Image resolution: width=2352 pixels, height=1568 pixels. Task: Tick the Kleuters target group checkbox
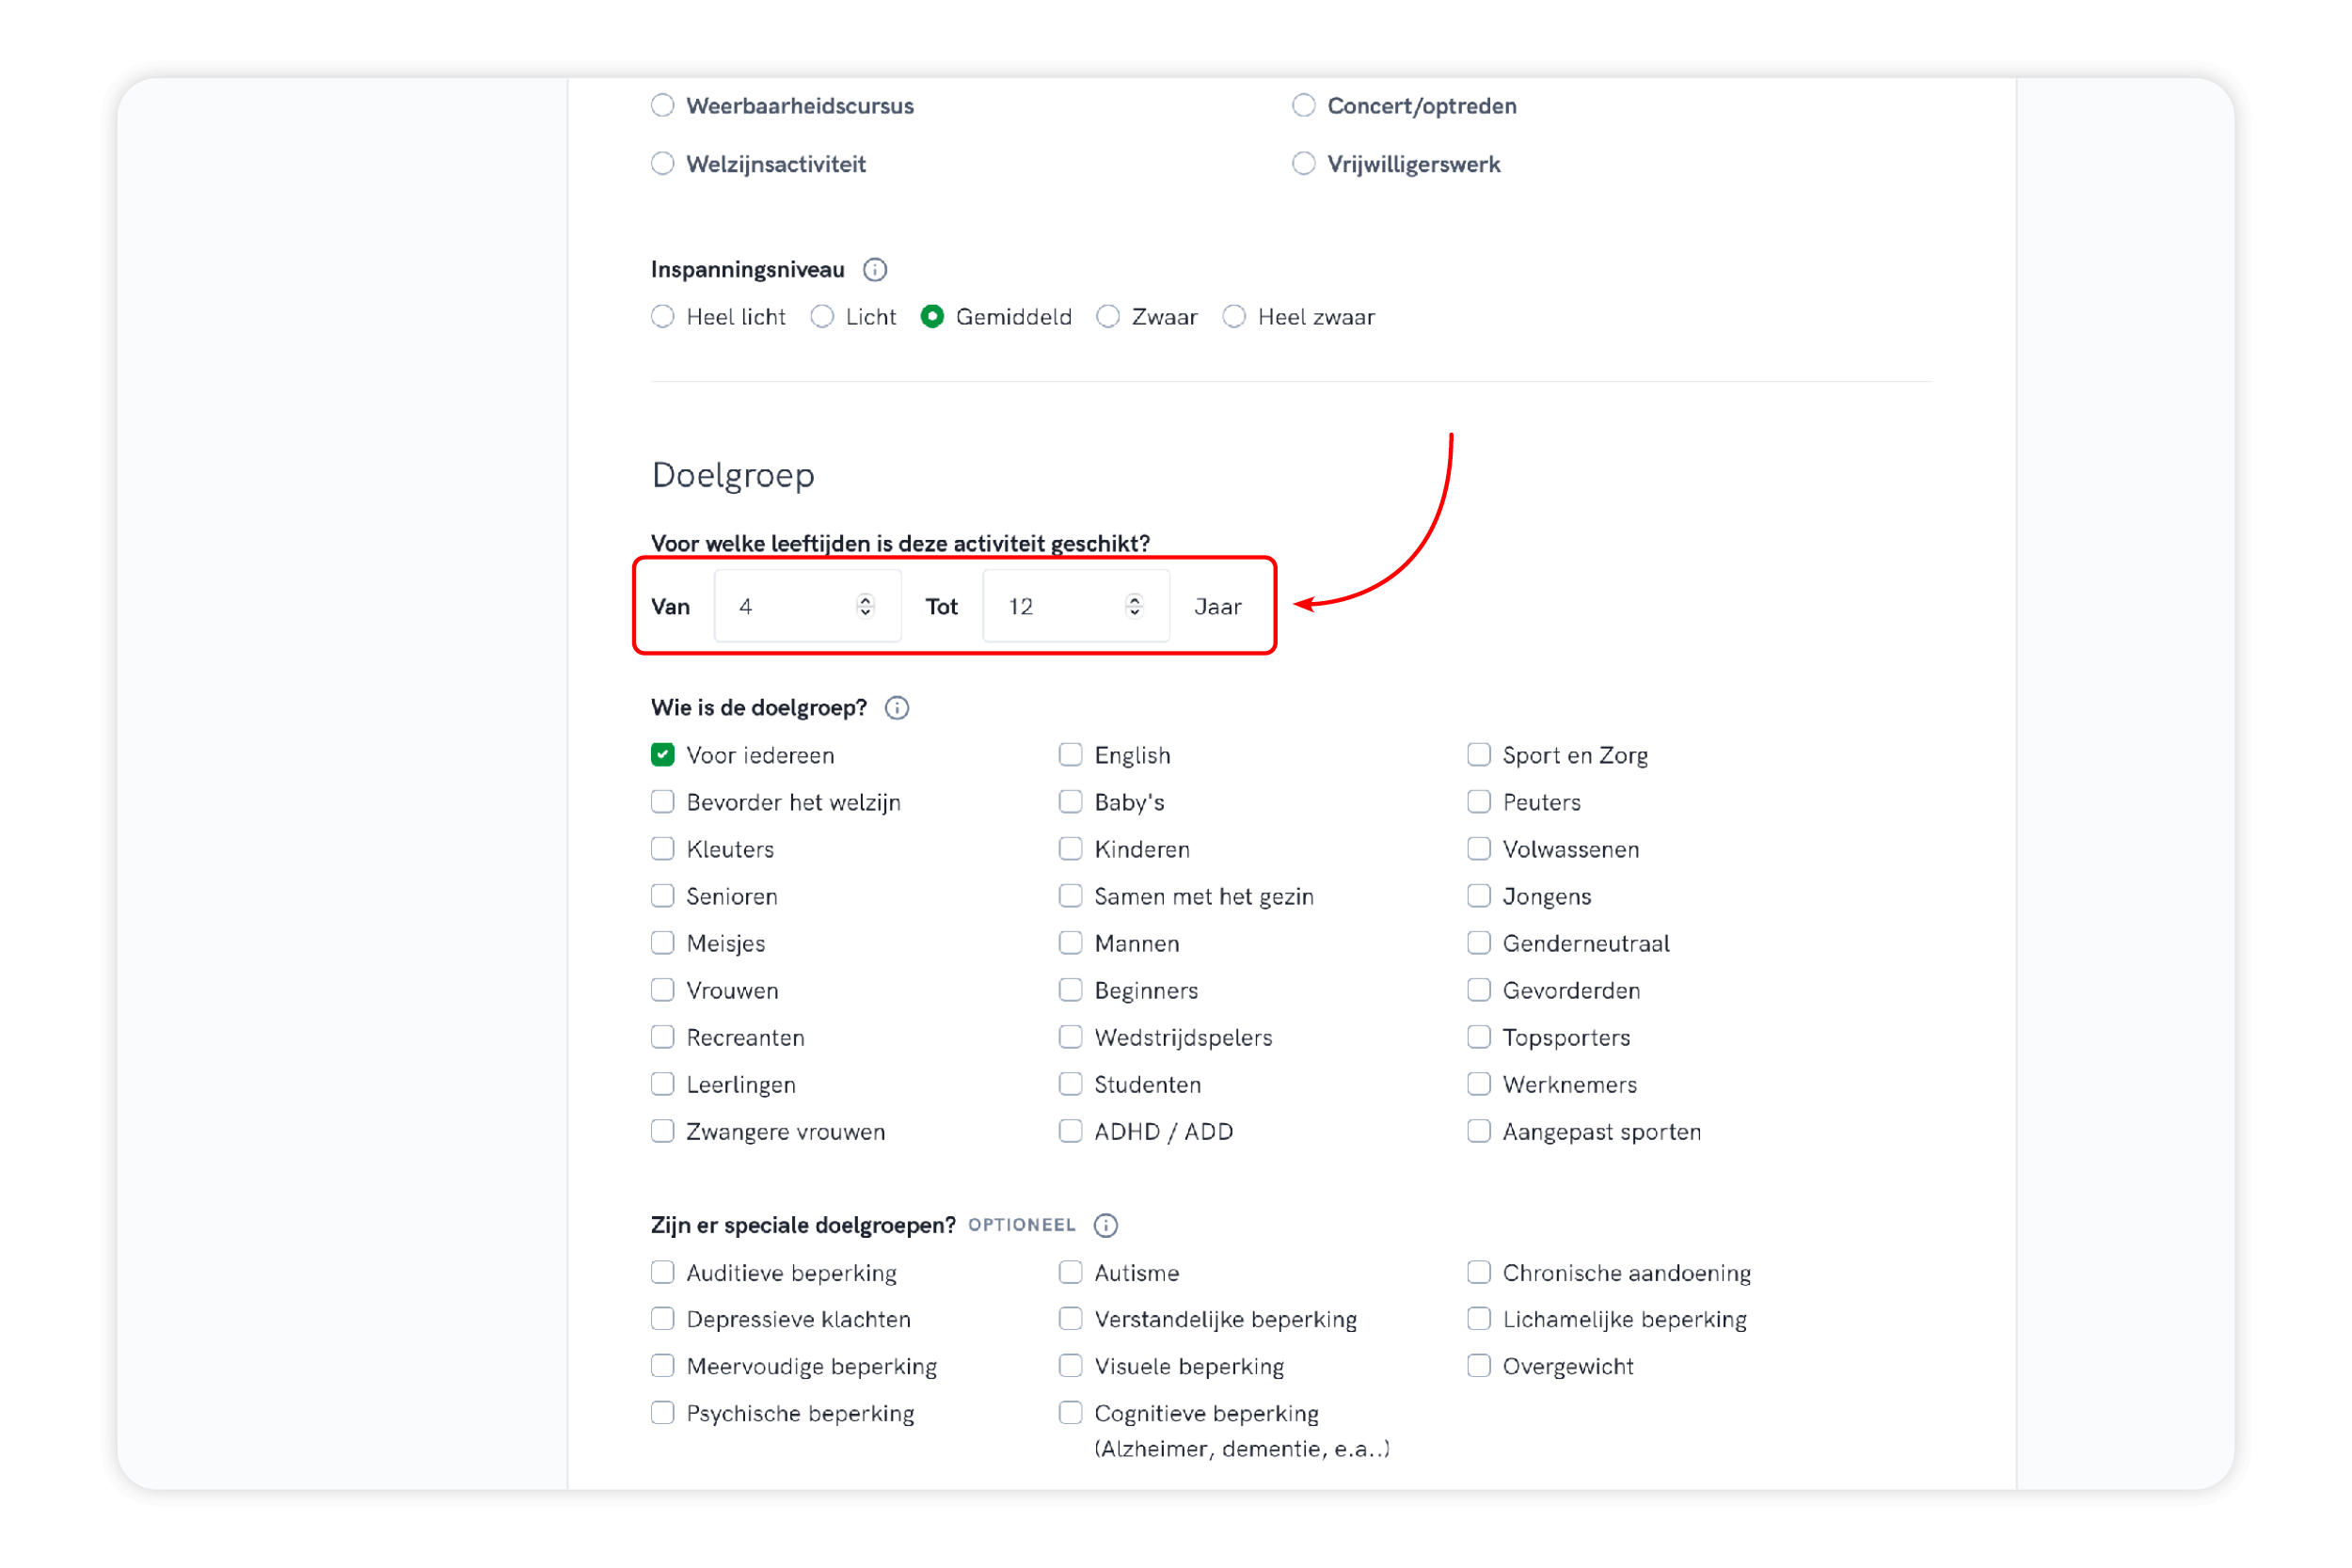663,849
